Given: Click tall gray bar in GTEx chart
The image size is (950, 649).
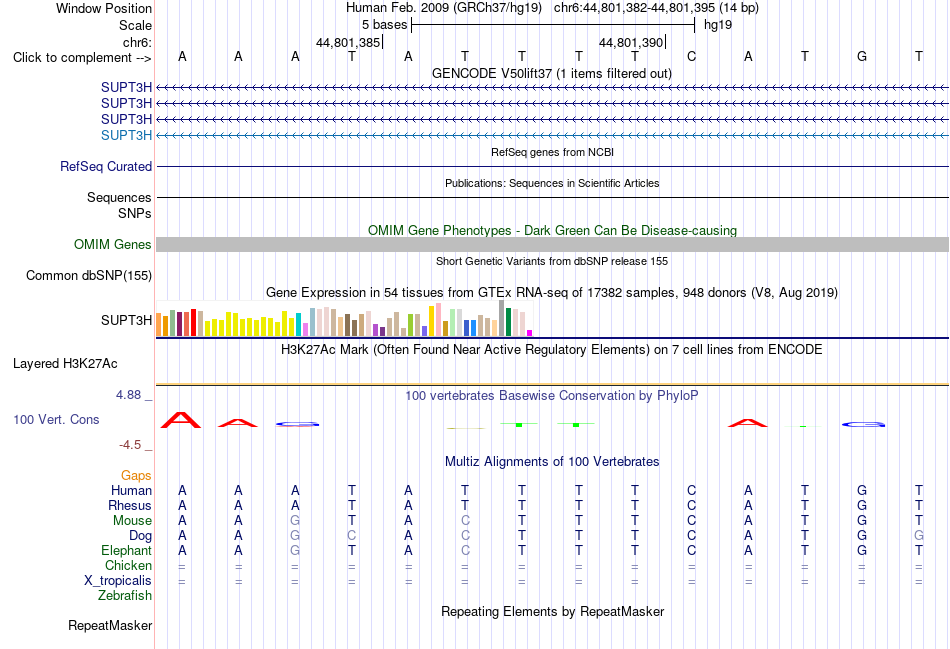Looking at the screenshot, I should [501, 318].
